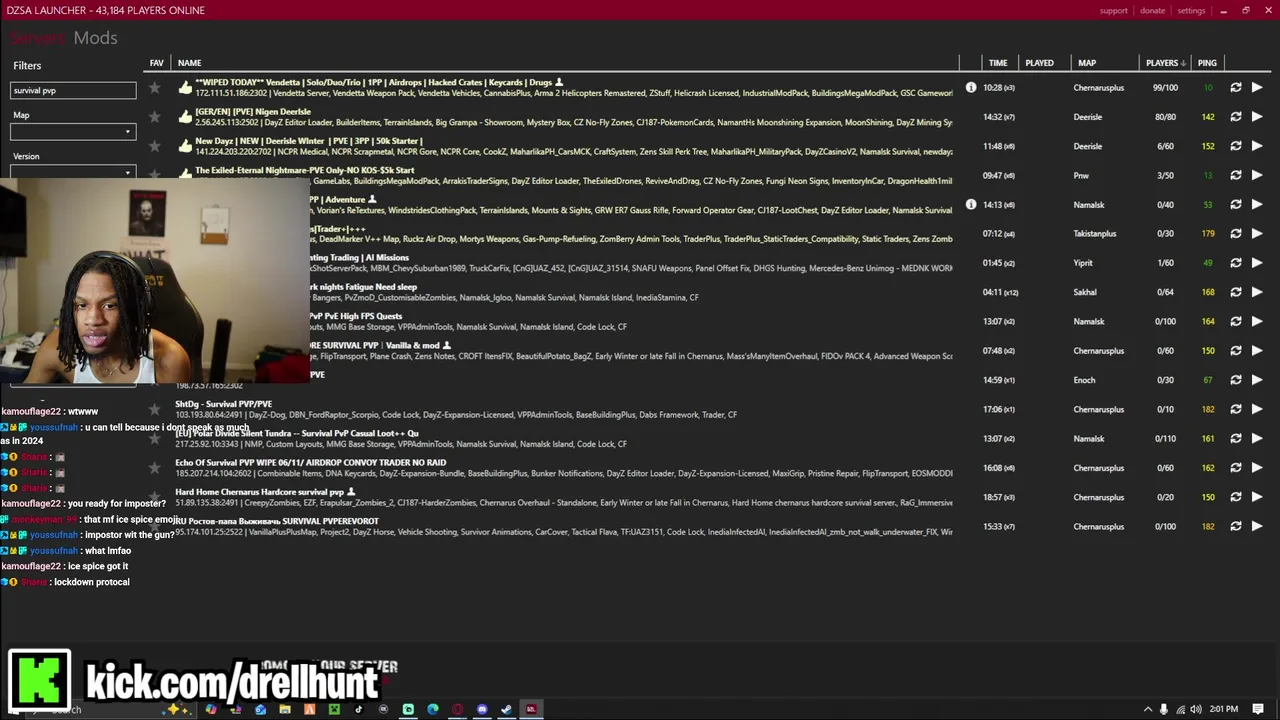This screenshot has height=720, width=1280.
Task: Refresh the Vendetta server row
Action: point(1236,88)
